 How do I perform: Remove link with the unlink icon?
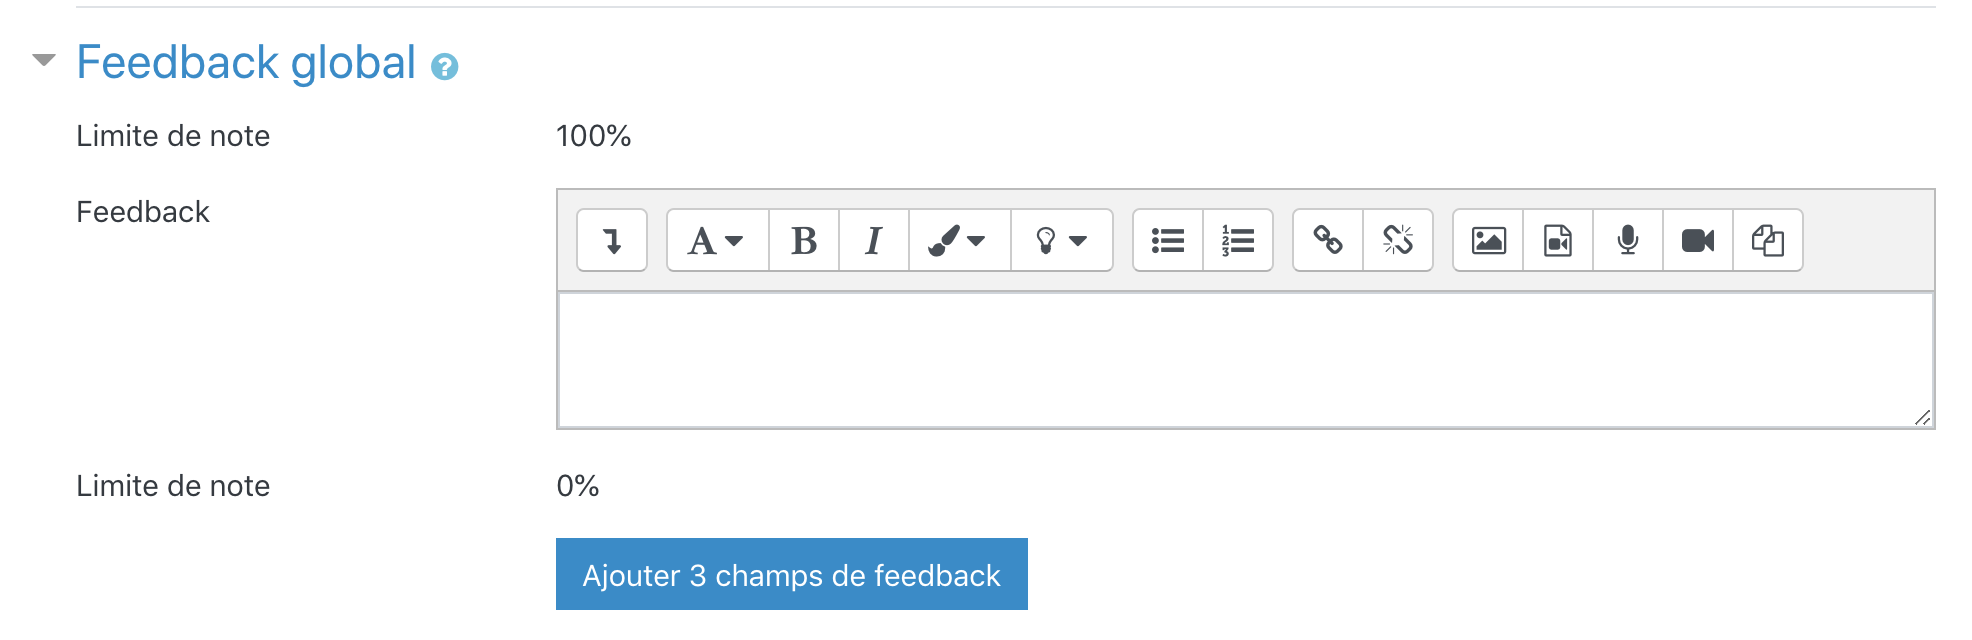tap(1398, 240)
